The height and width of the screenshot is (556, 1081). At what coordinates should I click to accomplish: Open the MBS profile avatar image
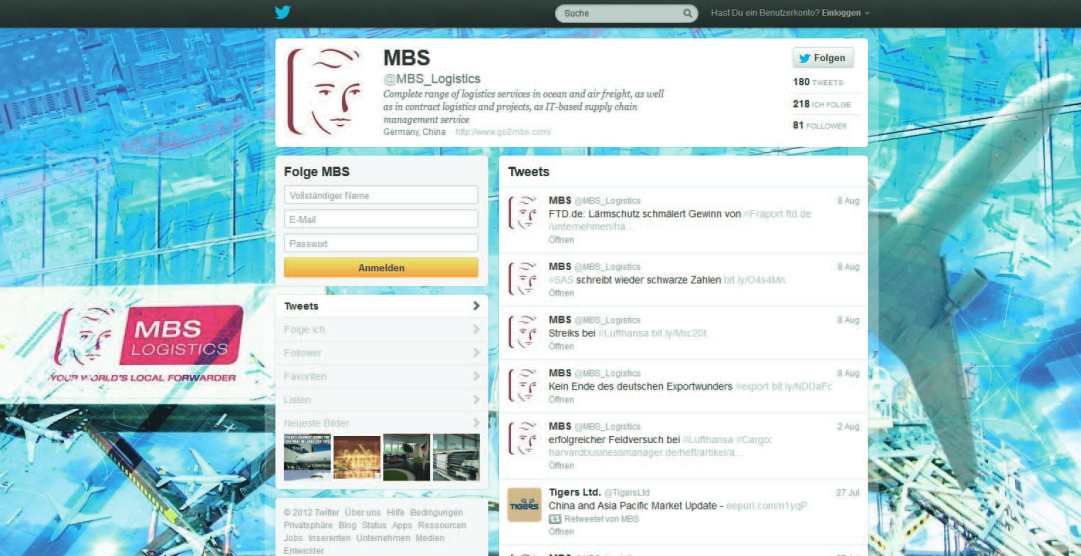coord(325,92)
